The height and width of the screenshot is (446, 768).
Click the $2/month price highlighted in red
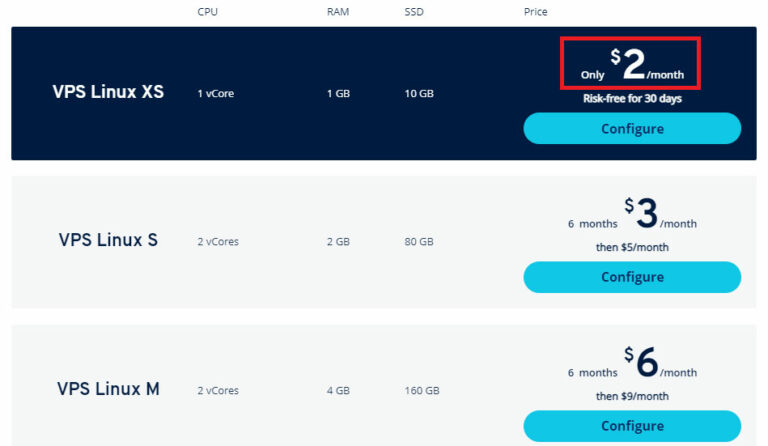tap(632, 64)
